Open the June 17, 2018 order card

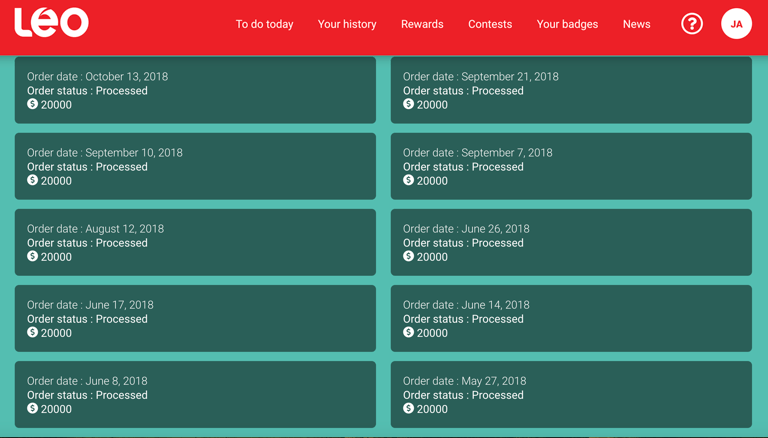(x=195, y=318)
